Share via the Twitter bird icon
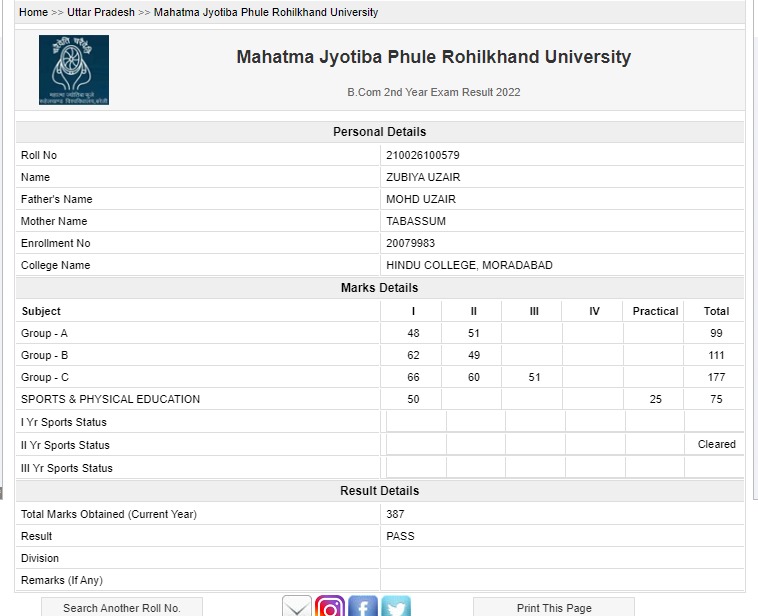Screen dimensions: 758x616 click(396, 606)
